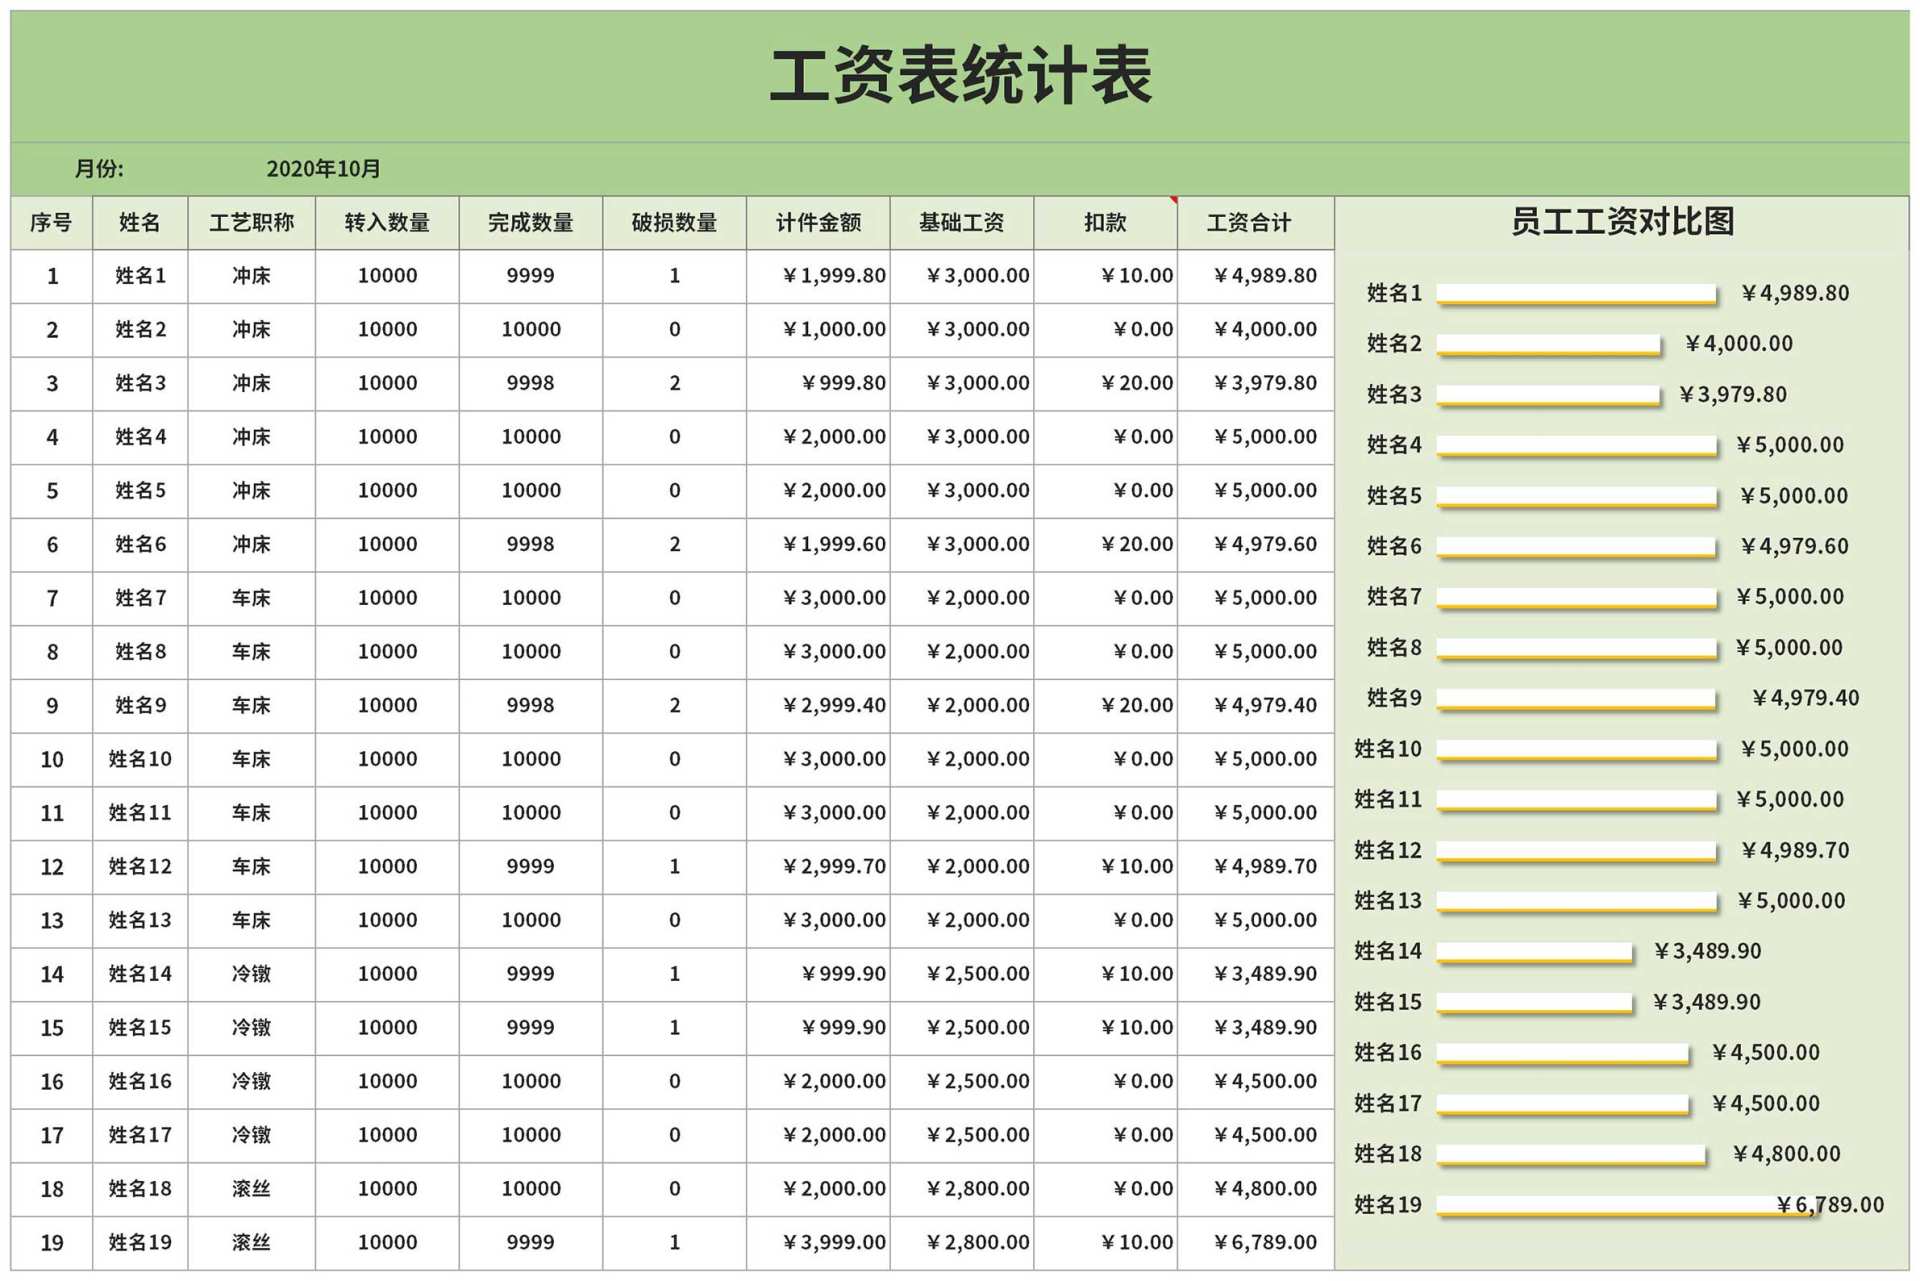Click chart axis label 姓名18
Image resolution: width=1920 pixels, height=1281 pixels.
1387,1154
